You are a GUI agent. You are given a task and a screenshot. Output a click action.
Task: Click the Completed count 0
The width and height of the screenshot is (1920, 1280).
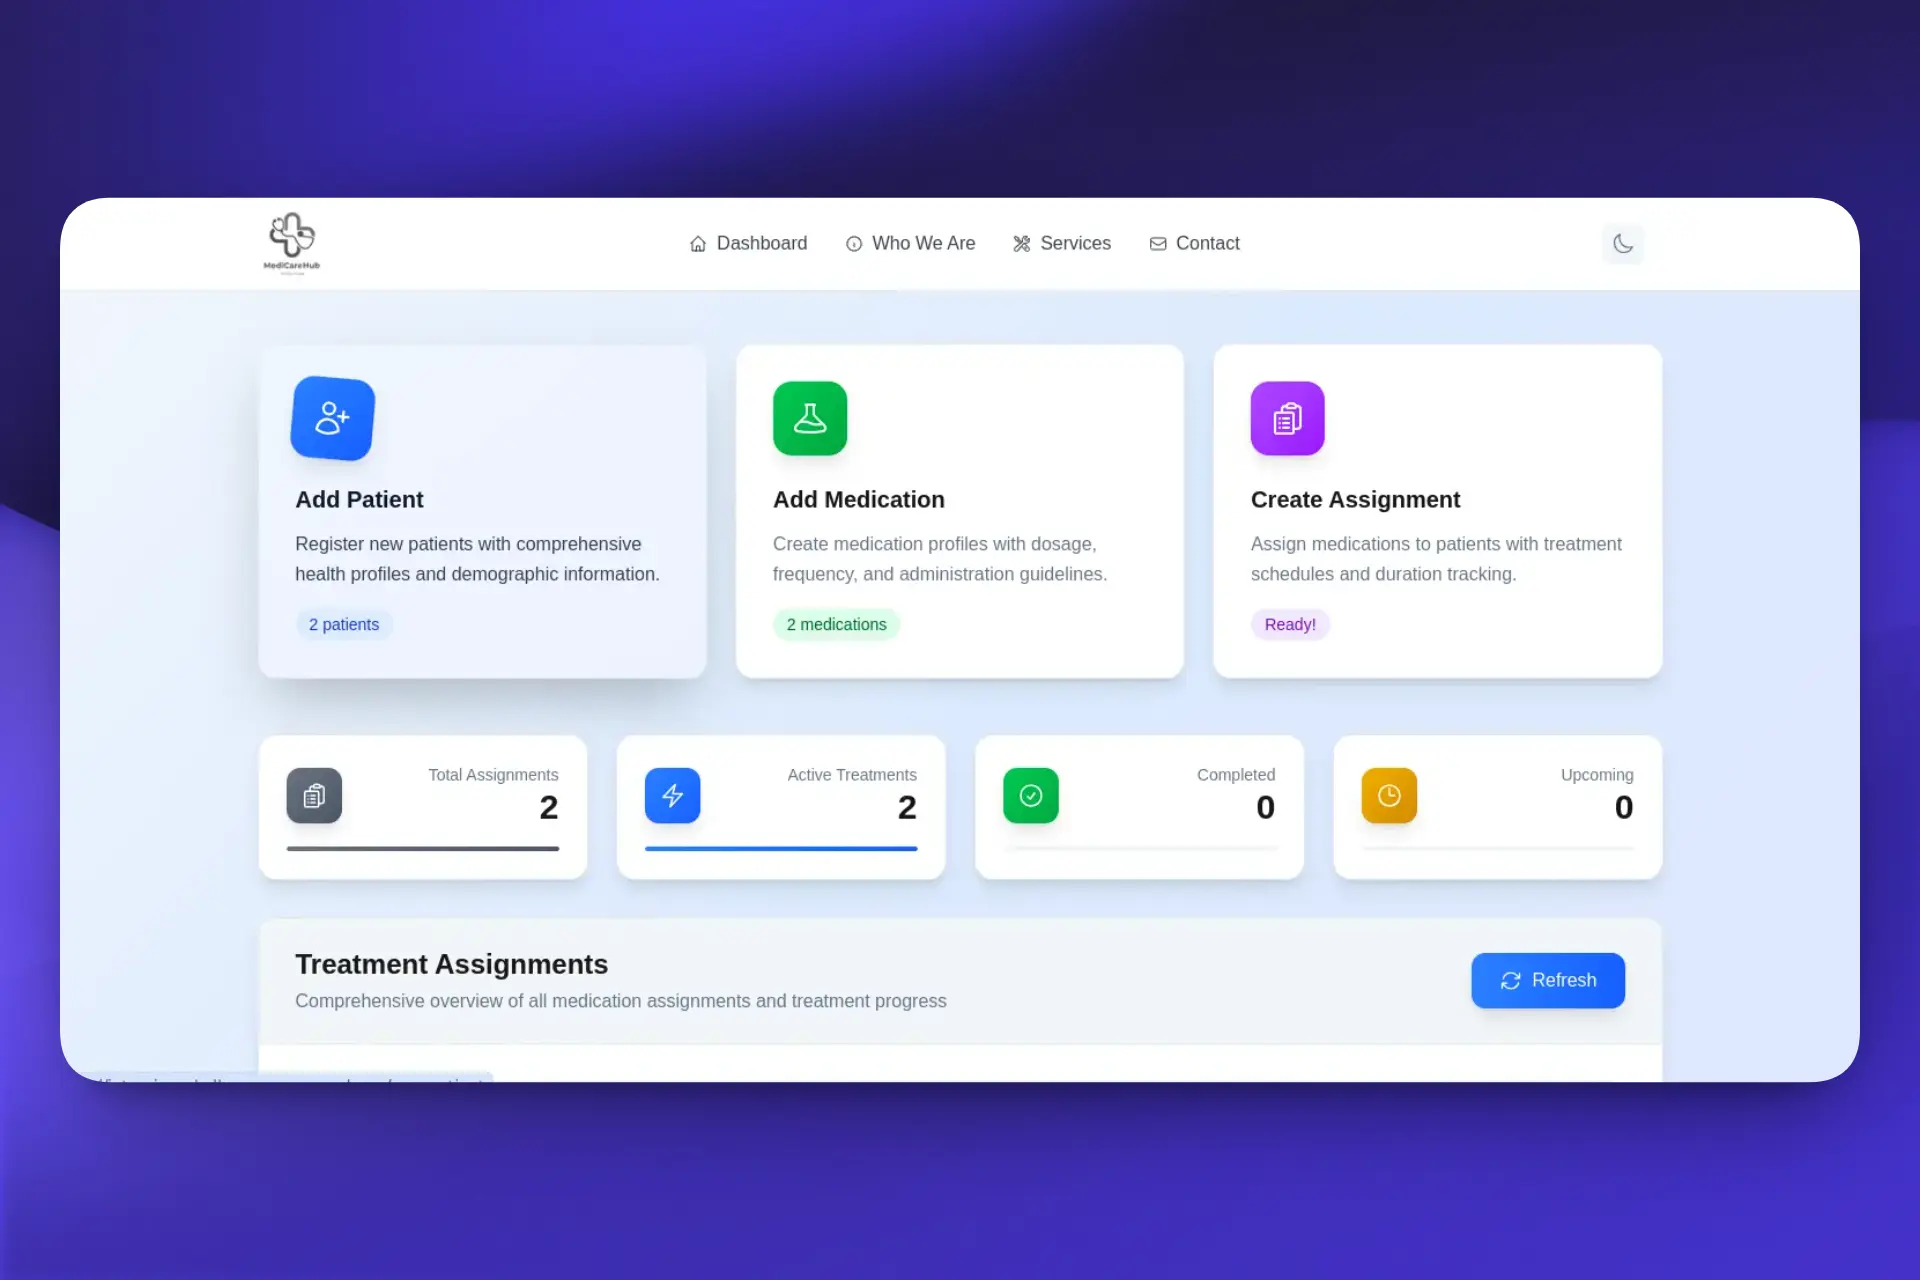pos(1266,807)
